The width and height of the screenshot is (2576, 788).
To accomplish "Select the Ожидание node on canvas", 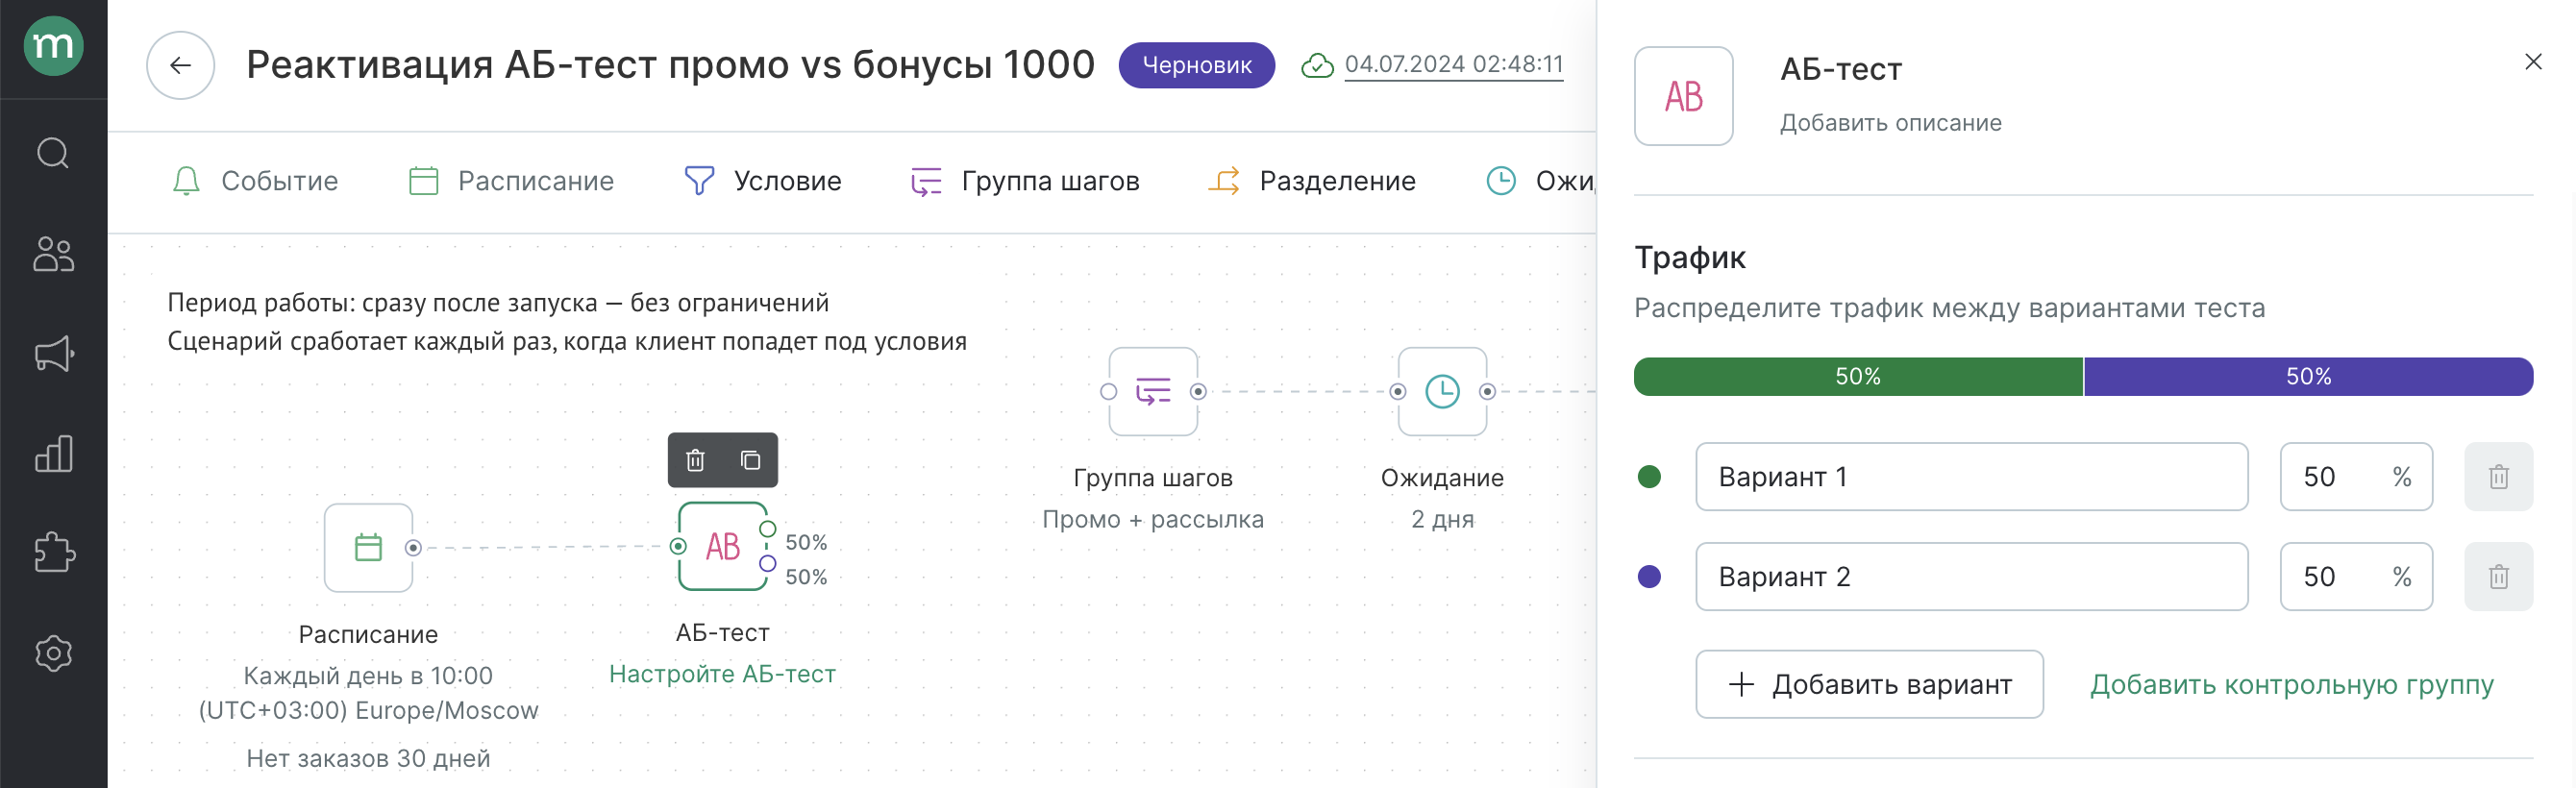I will pyautogui.click(x=1442, y=391).
